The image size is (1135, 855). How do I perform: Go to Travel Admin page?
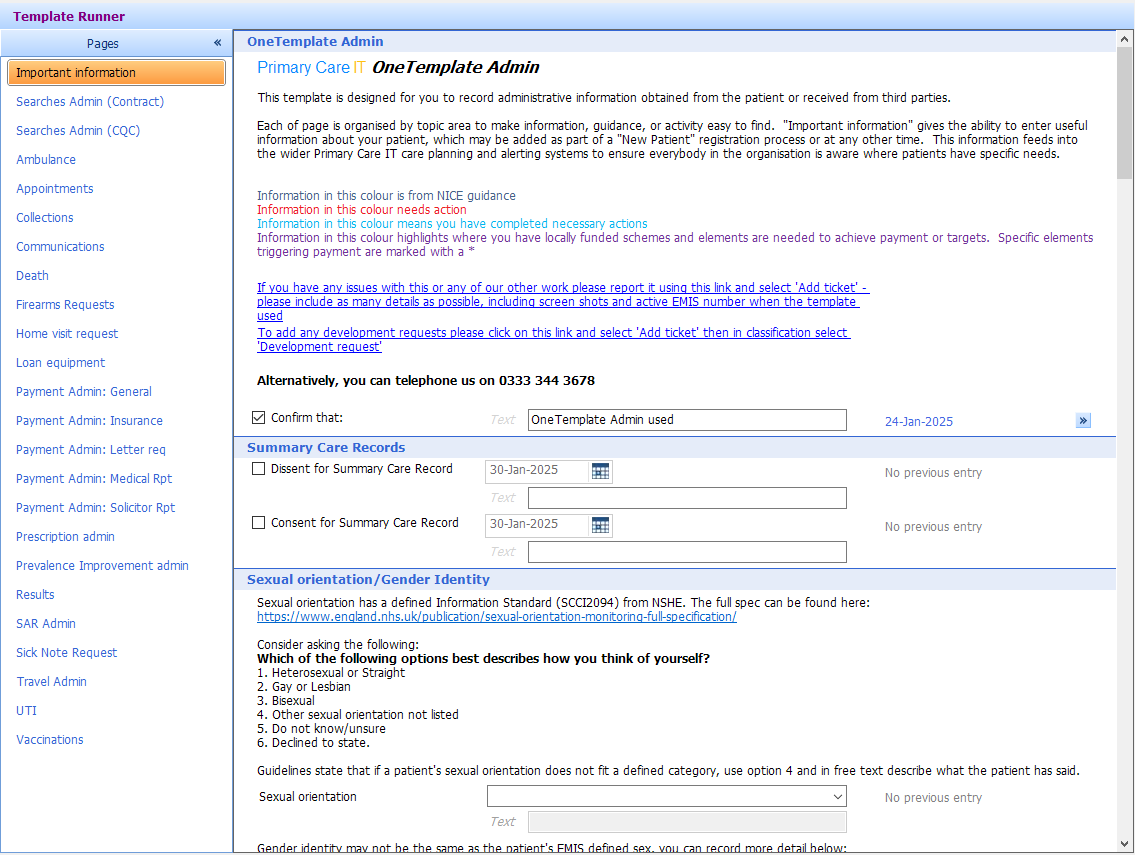[51, 681]
